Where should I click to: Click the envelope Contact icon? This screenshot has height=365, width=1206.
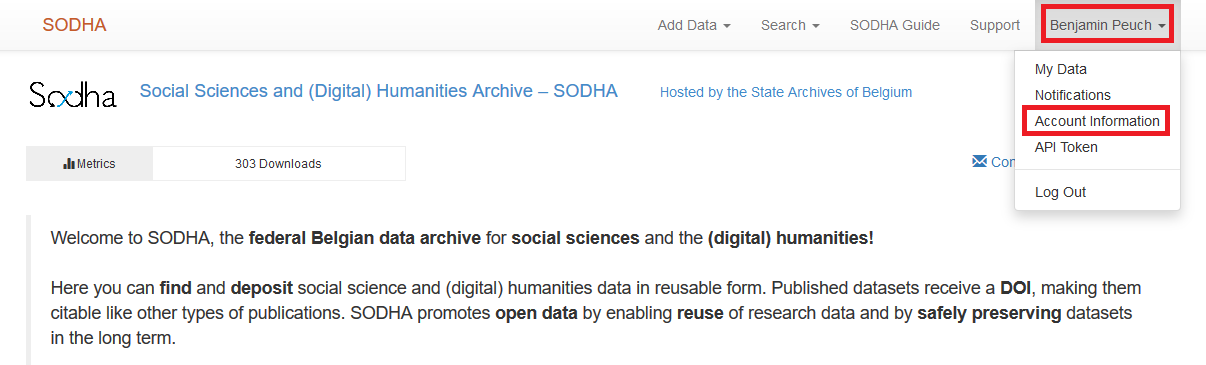[x=979, y=162]
